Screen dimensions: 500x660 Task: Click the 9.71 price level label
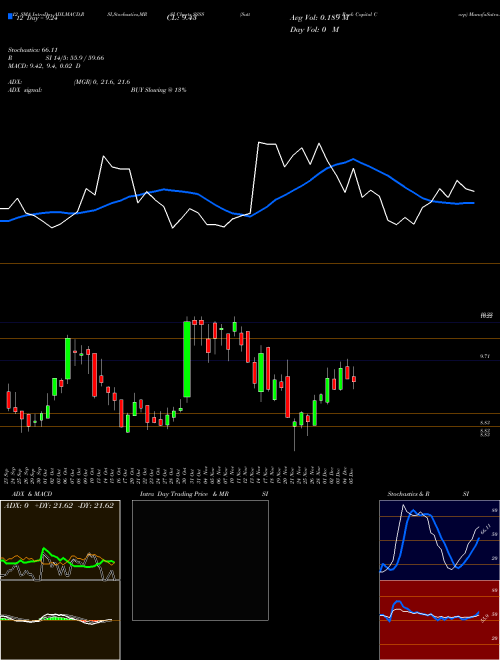[484, 356]
